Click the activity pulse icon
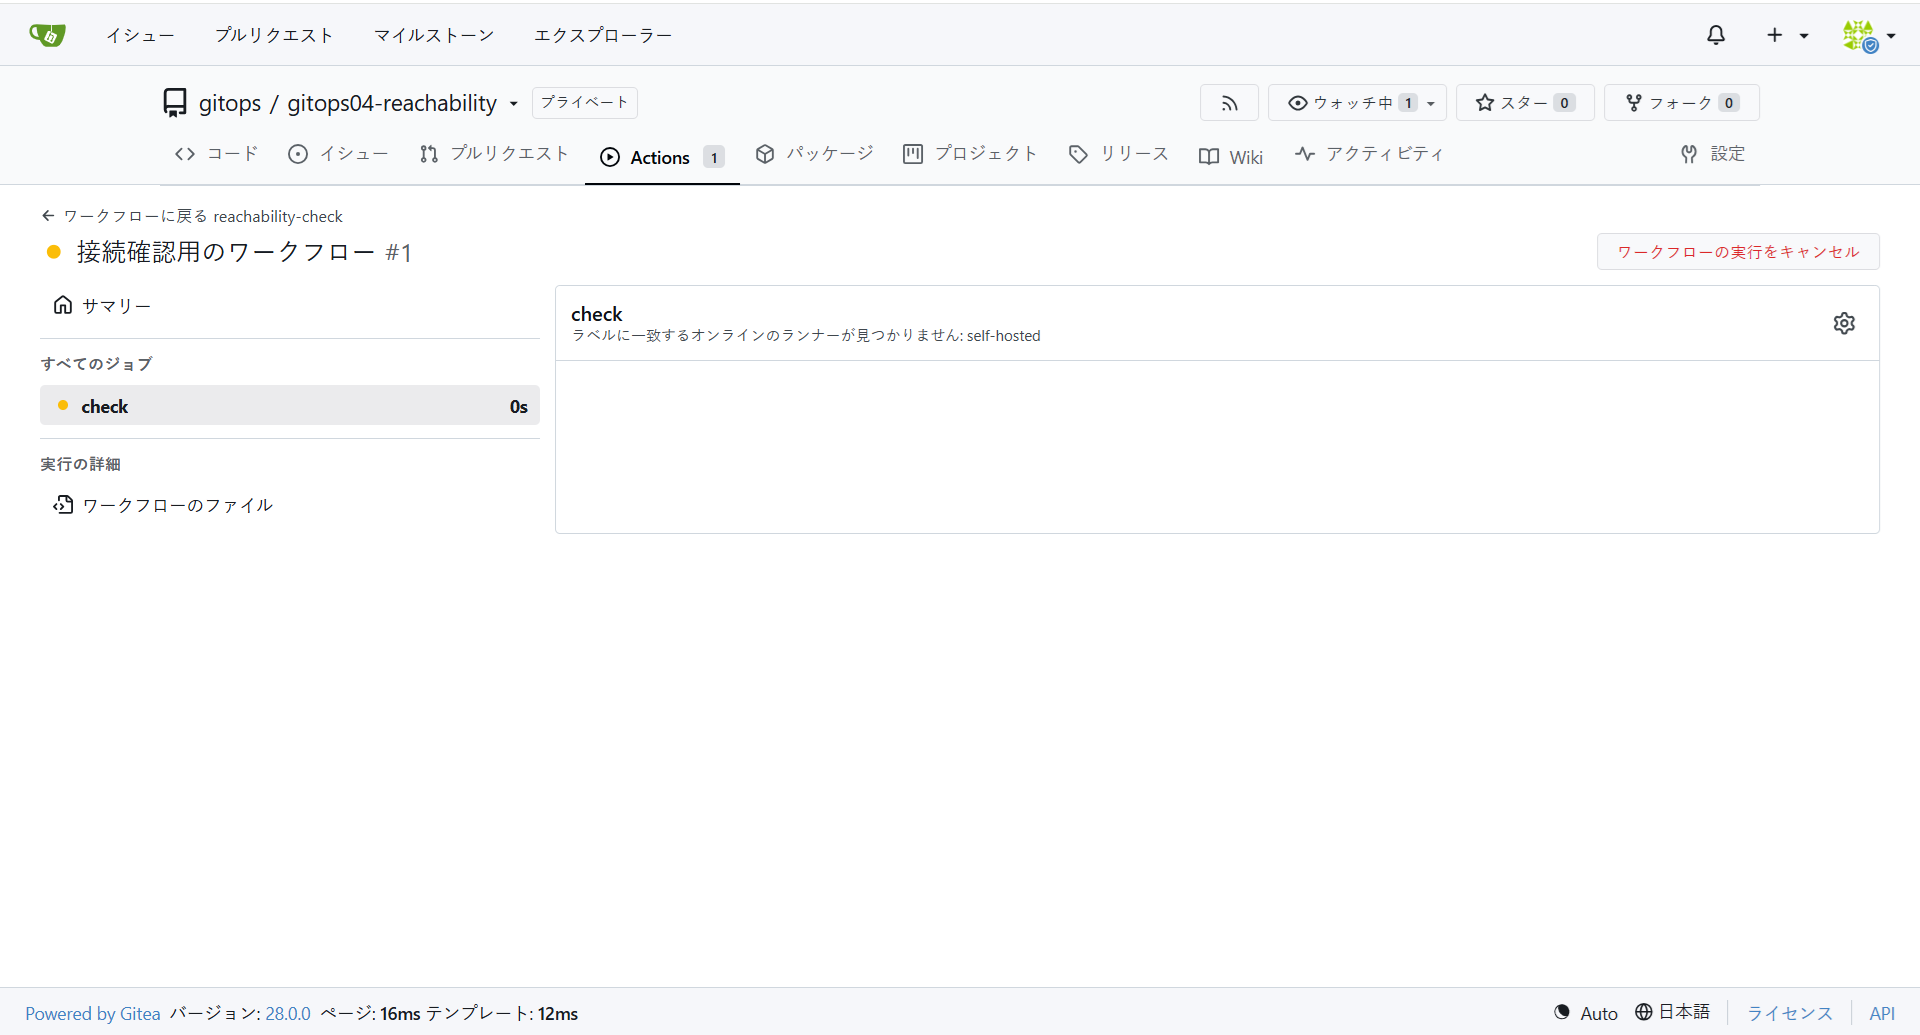The image size is (1920, 1035). [x=1304, y=154]
